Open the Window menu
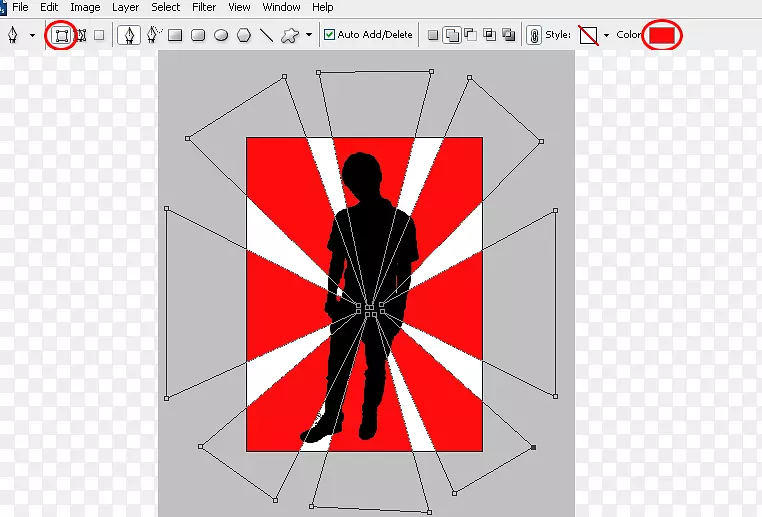This screenshot has width=762, height=517. point(281,7)
